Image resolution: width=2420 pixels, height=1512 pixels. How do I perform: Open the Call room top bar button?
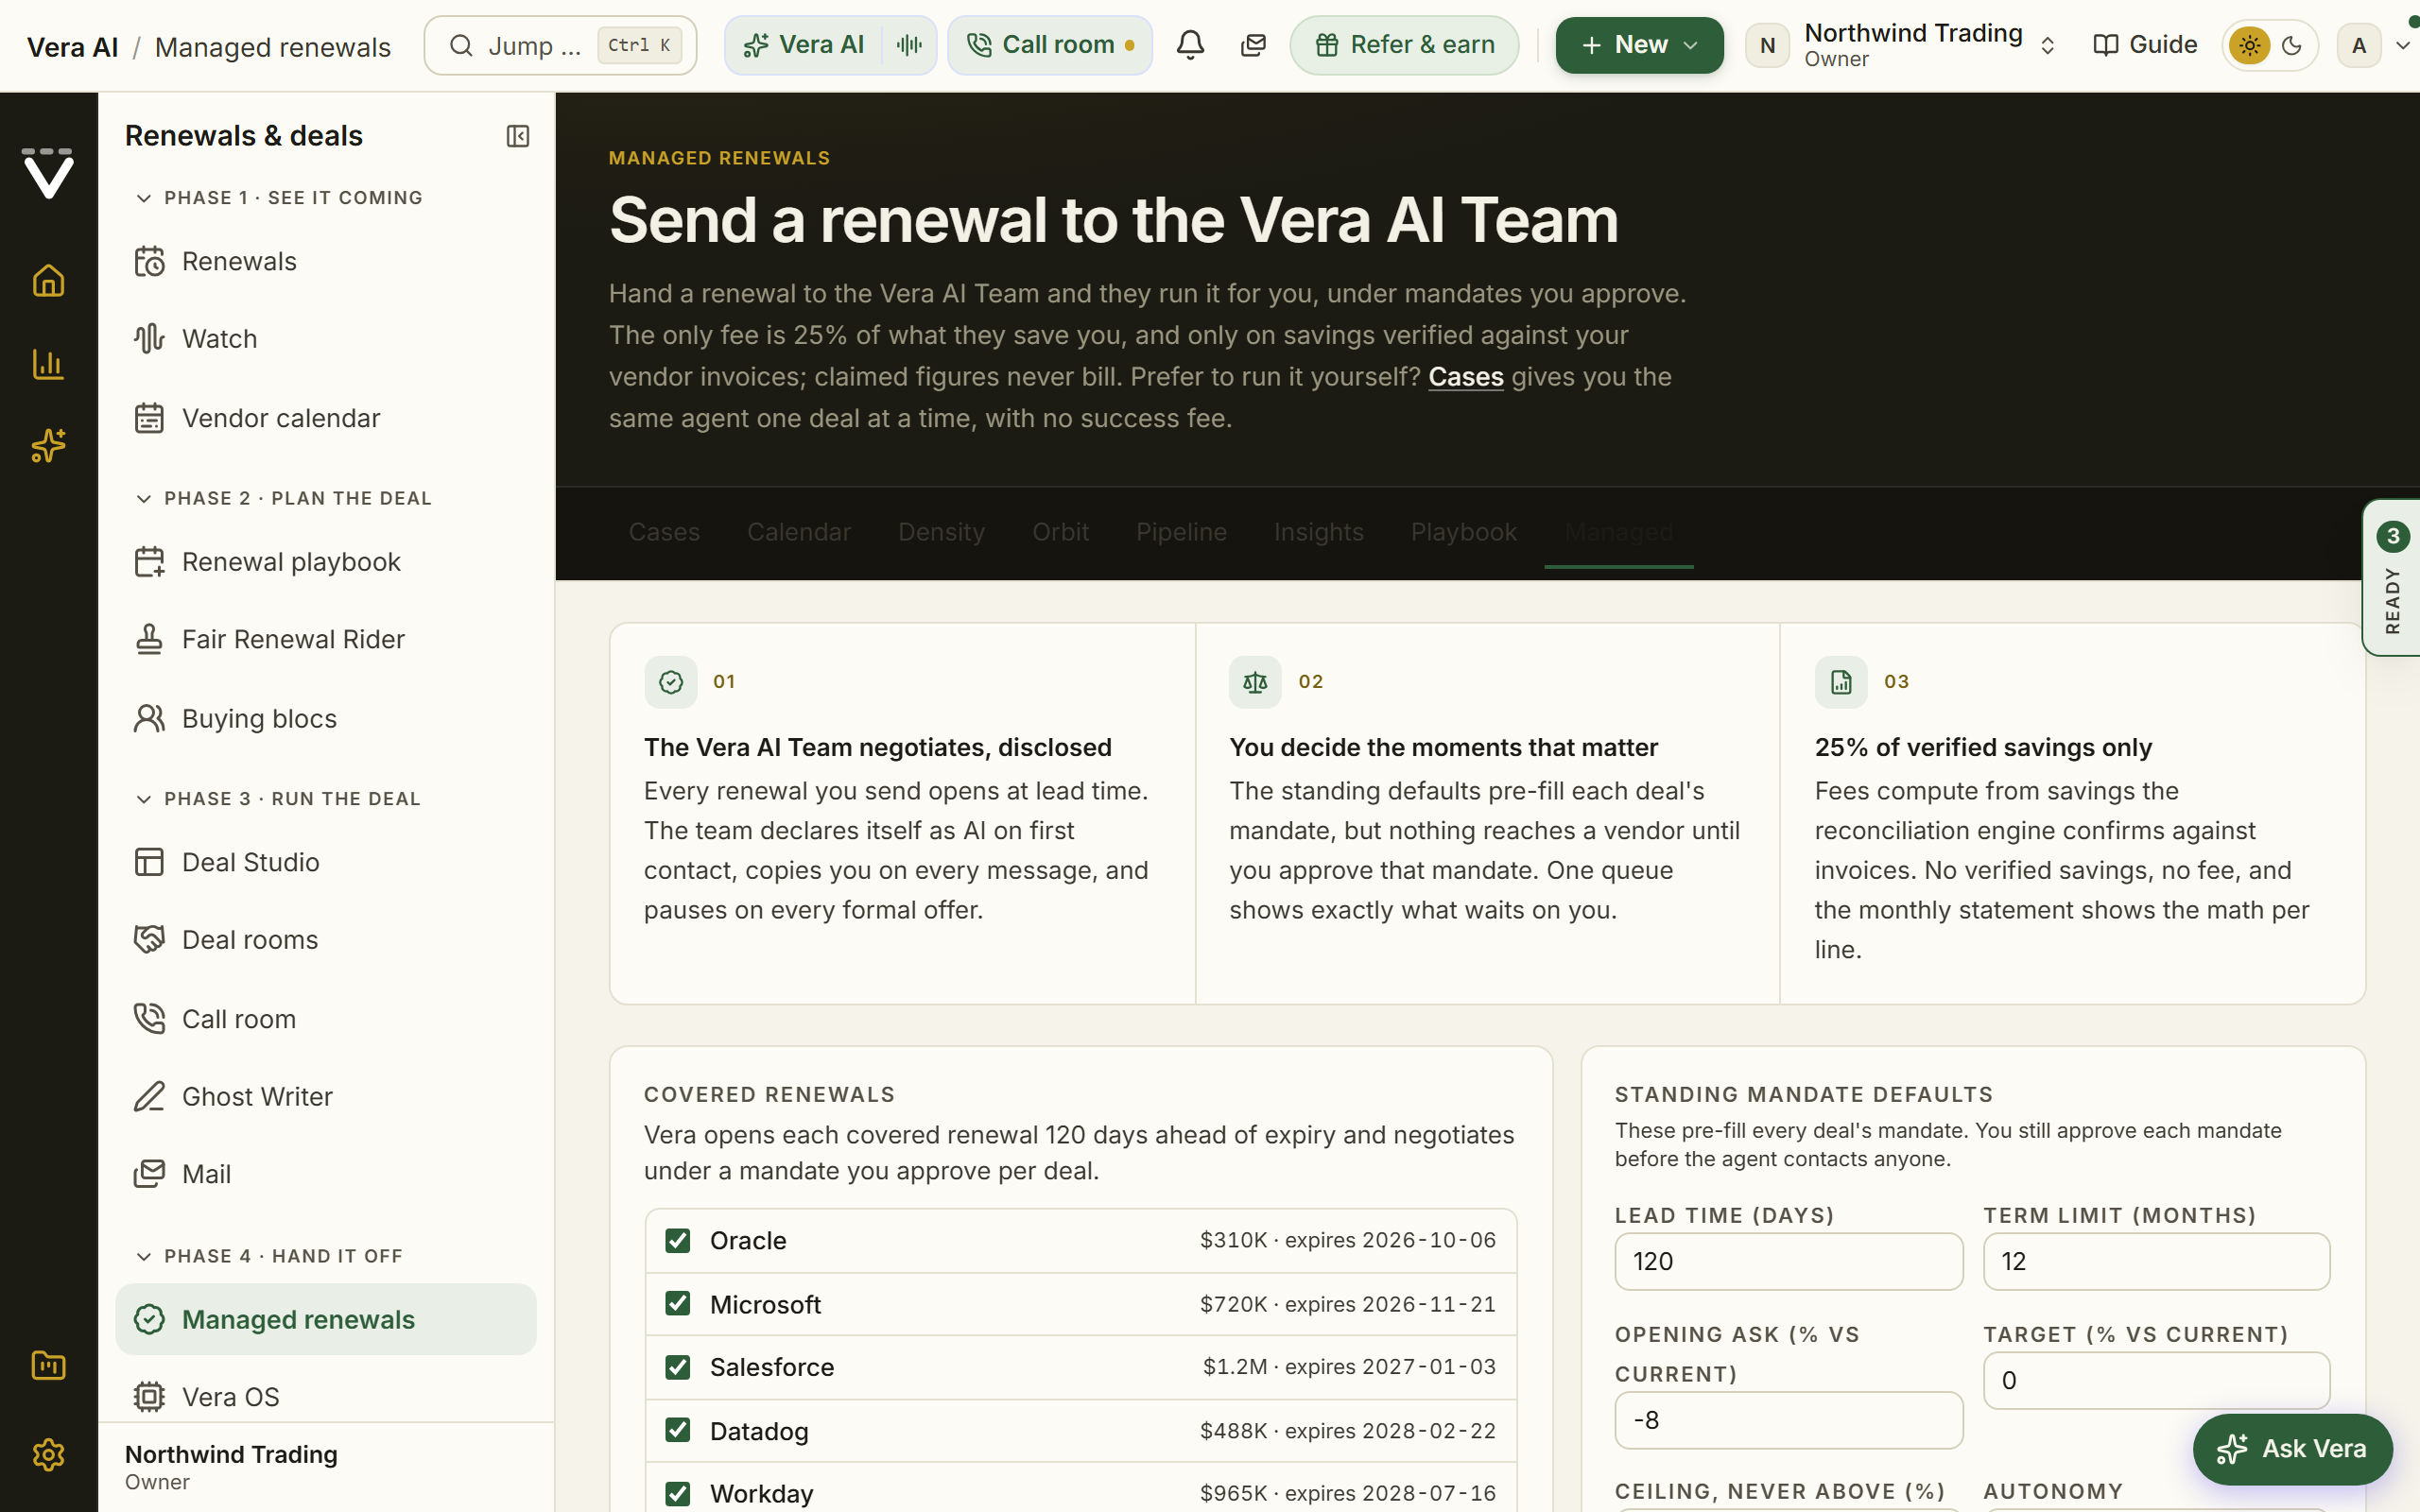tap(1050, 45)
